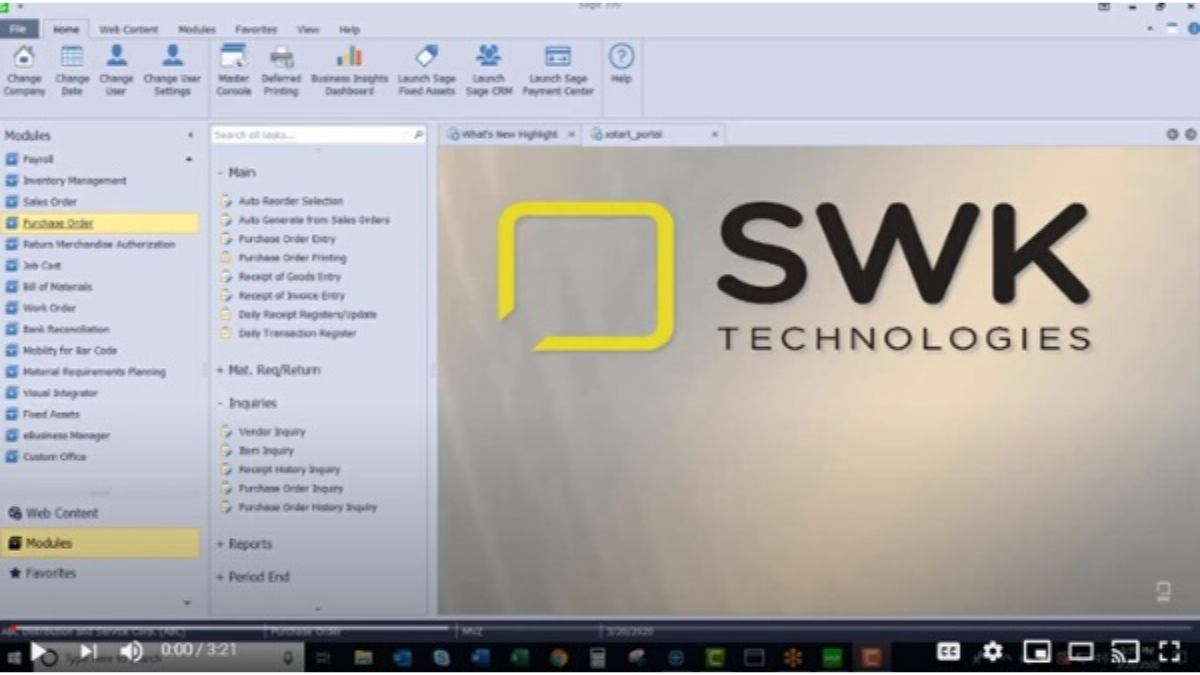Open Auto Reorder Selection task
The width and height of the screenshot is (1200, 675).
click(290, 201)
